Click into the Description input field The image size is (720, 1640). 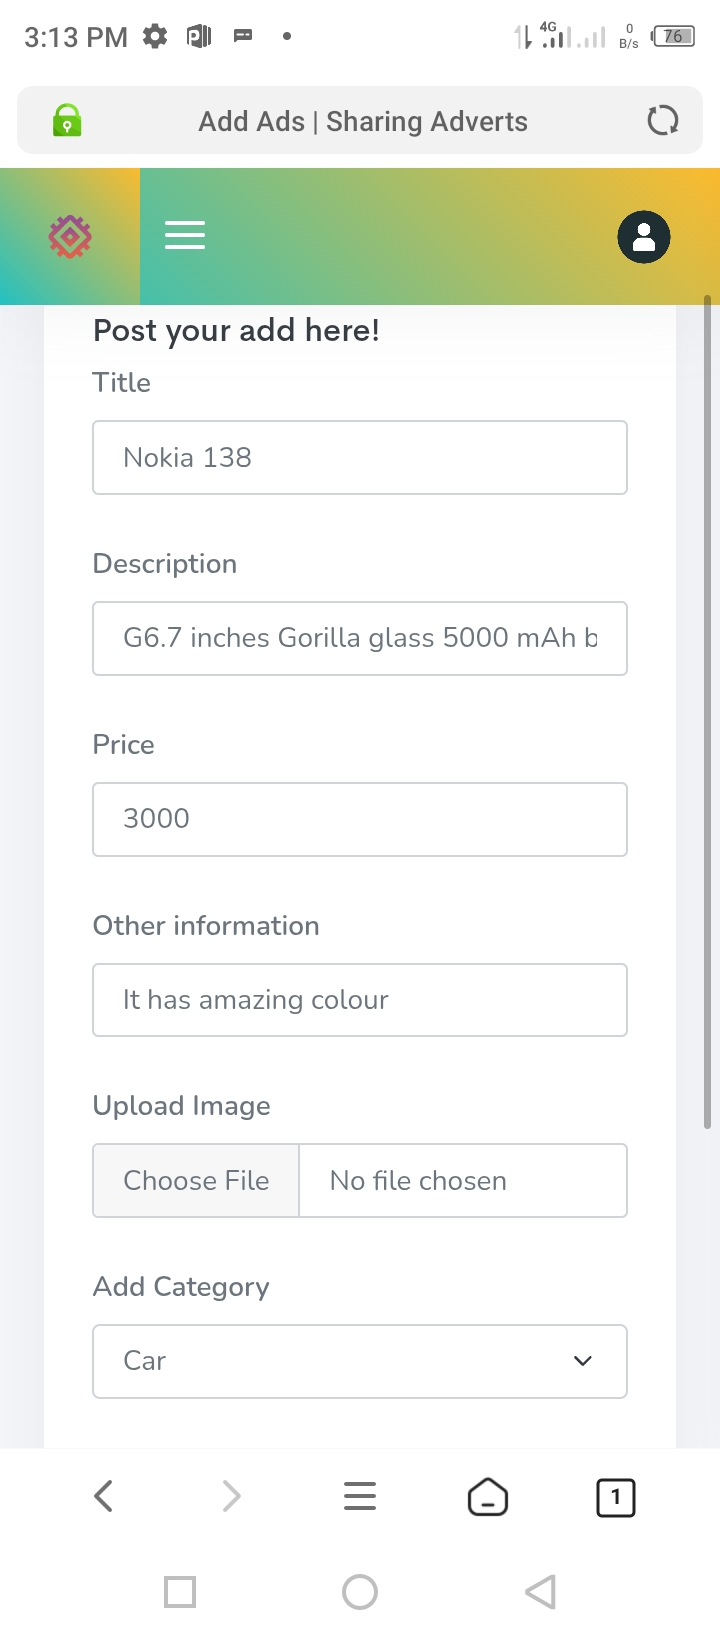[360, 638]
